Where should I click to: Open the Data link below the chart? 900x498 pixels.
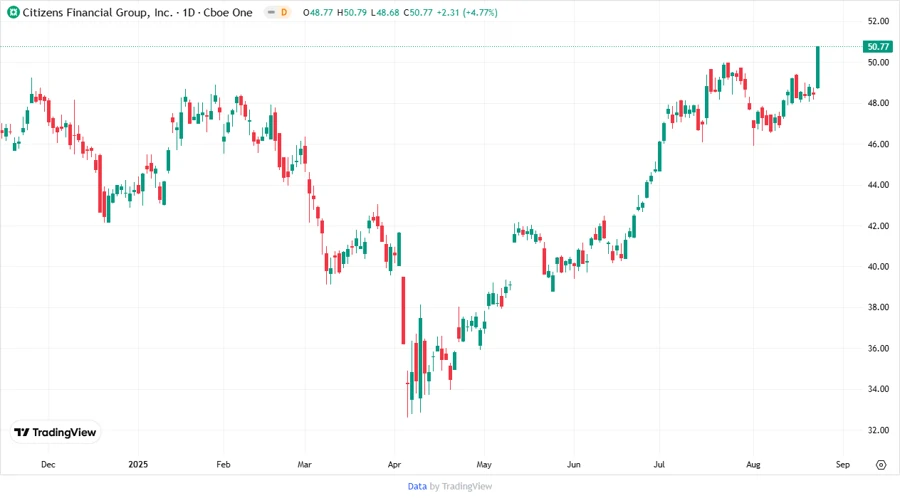click(x=417, y=486)
